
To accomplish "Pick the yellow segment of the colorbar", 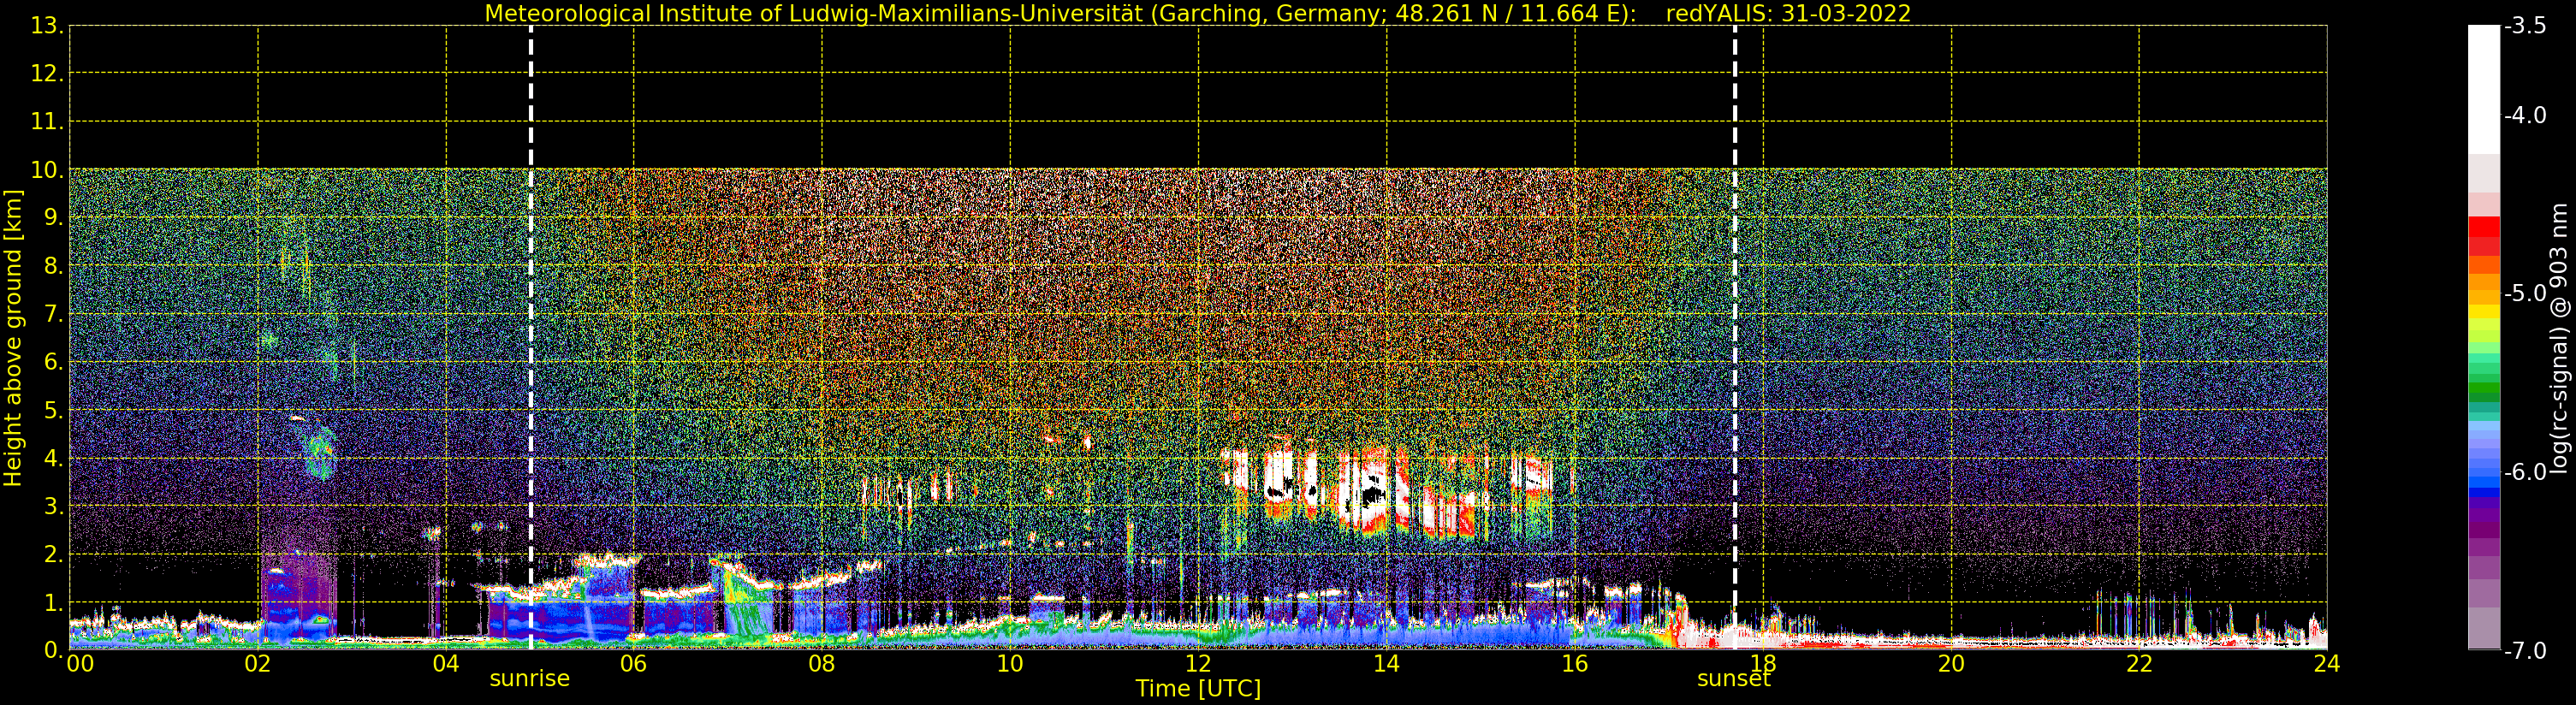I will click(2484, 312).
